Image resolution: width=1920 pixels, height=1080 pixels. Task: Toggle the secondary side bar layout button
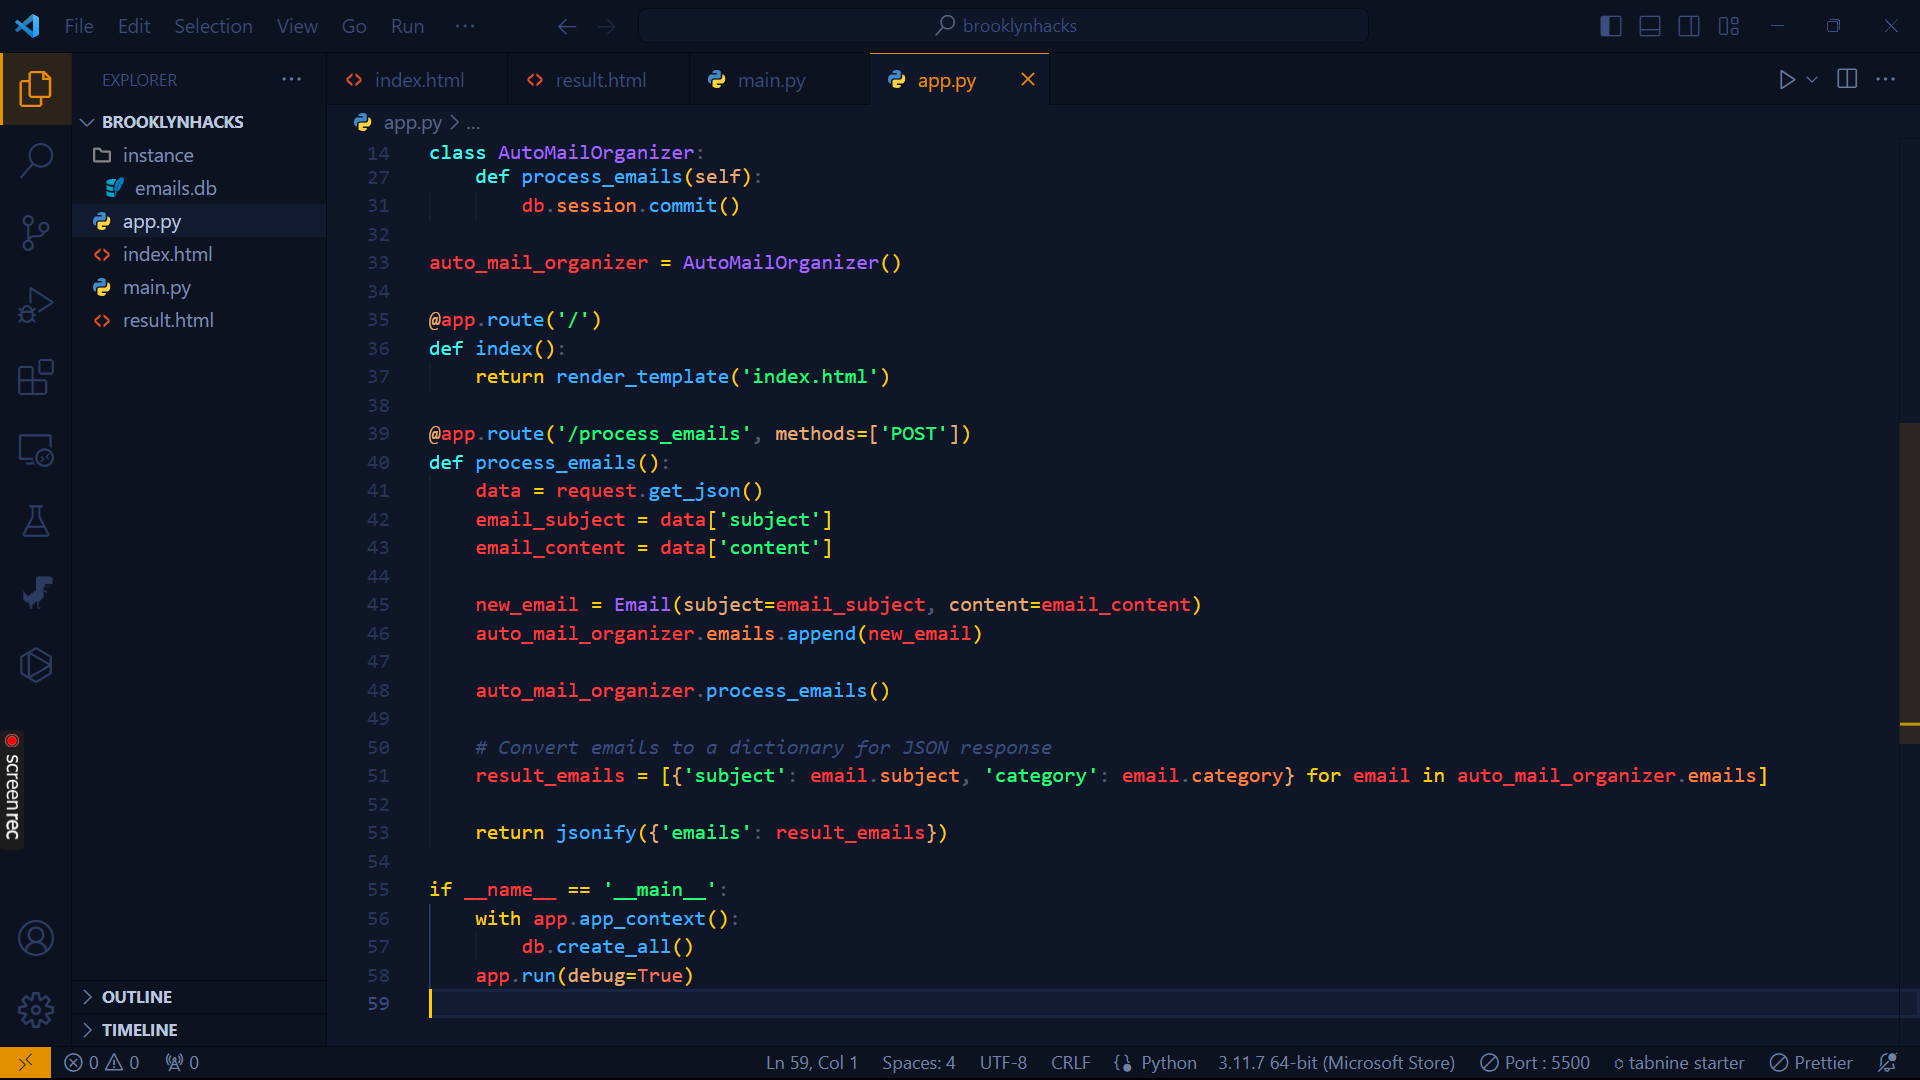tap(1689, 26)
